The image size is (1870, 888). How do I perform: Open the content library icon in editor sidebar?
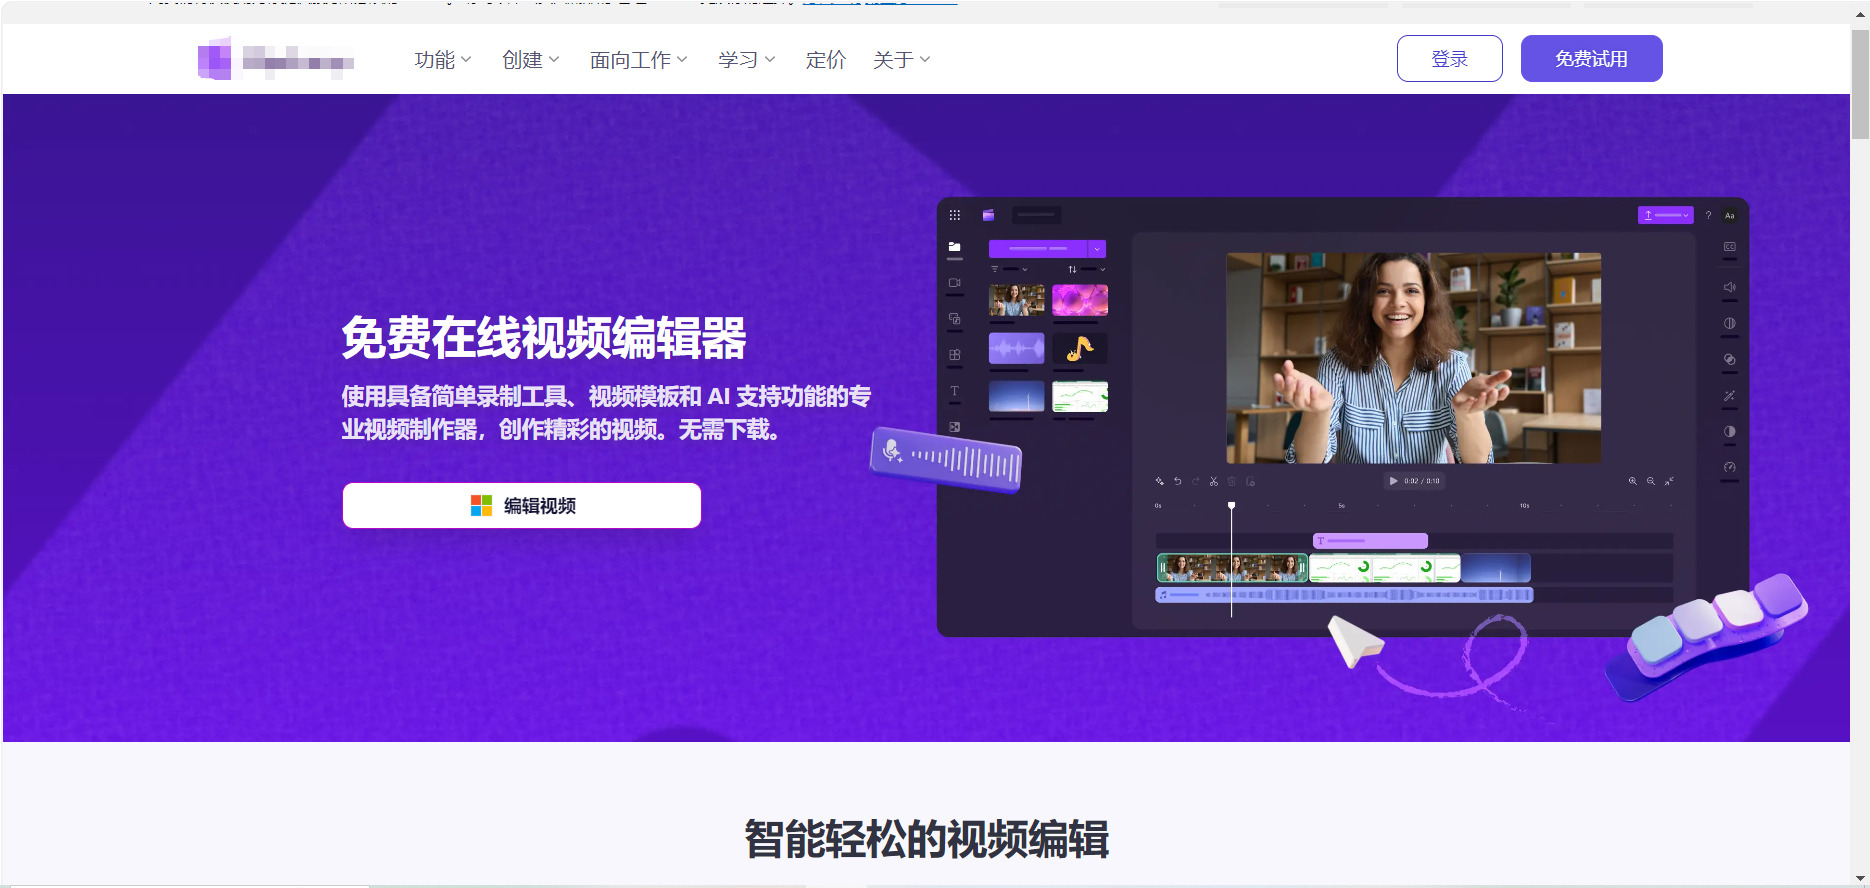(x=955, y=319)
